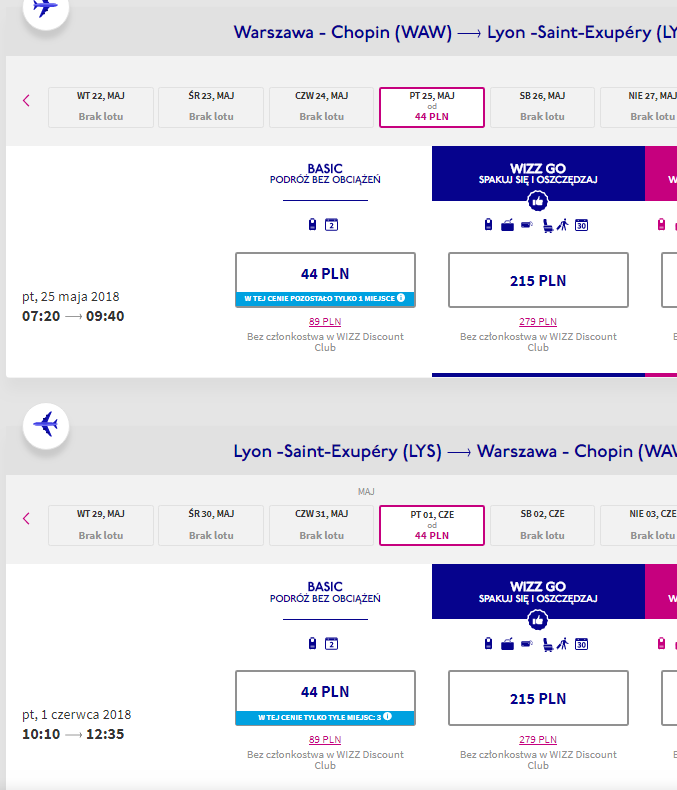Show earlier return dates with left chevron

tap(26, 518)
